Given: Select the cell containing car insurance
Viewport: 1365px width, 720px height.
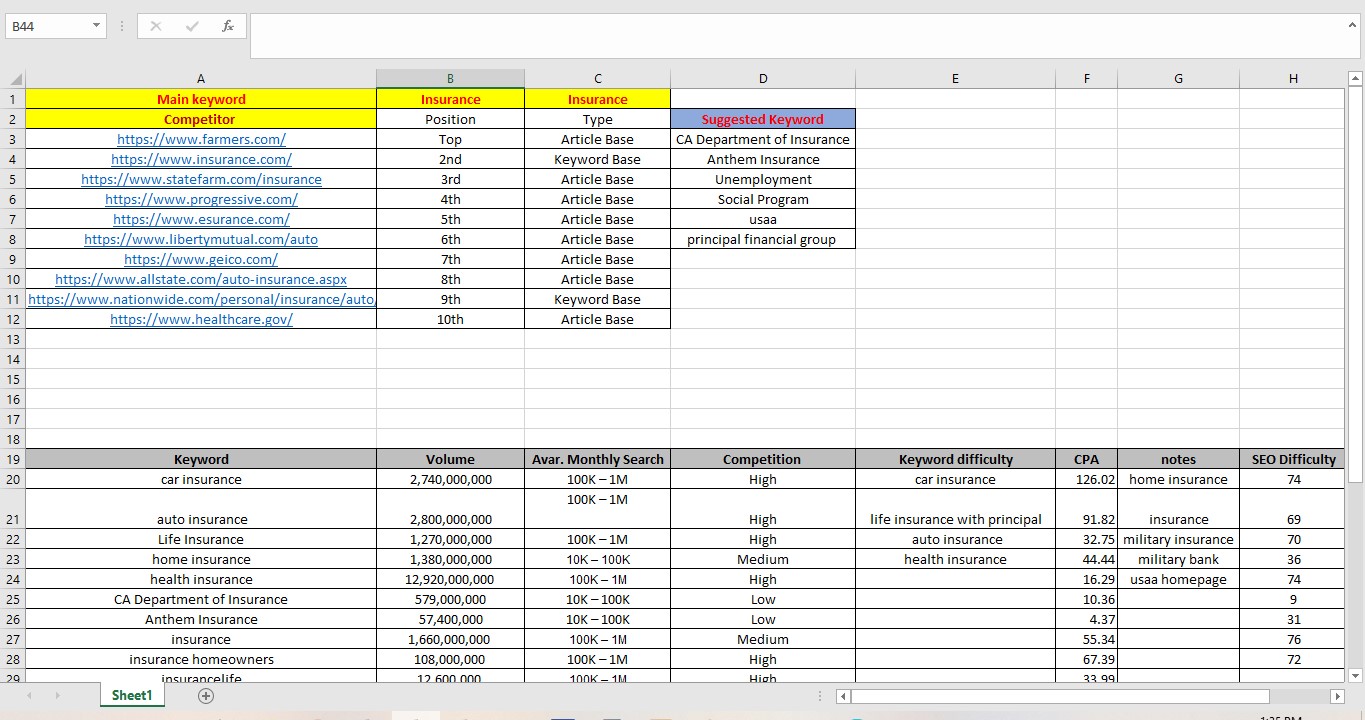Looking at the screenshot, I should [x=200, y=479].
